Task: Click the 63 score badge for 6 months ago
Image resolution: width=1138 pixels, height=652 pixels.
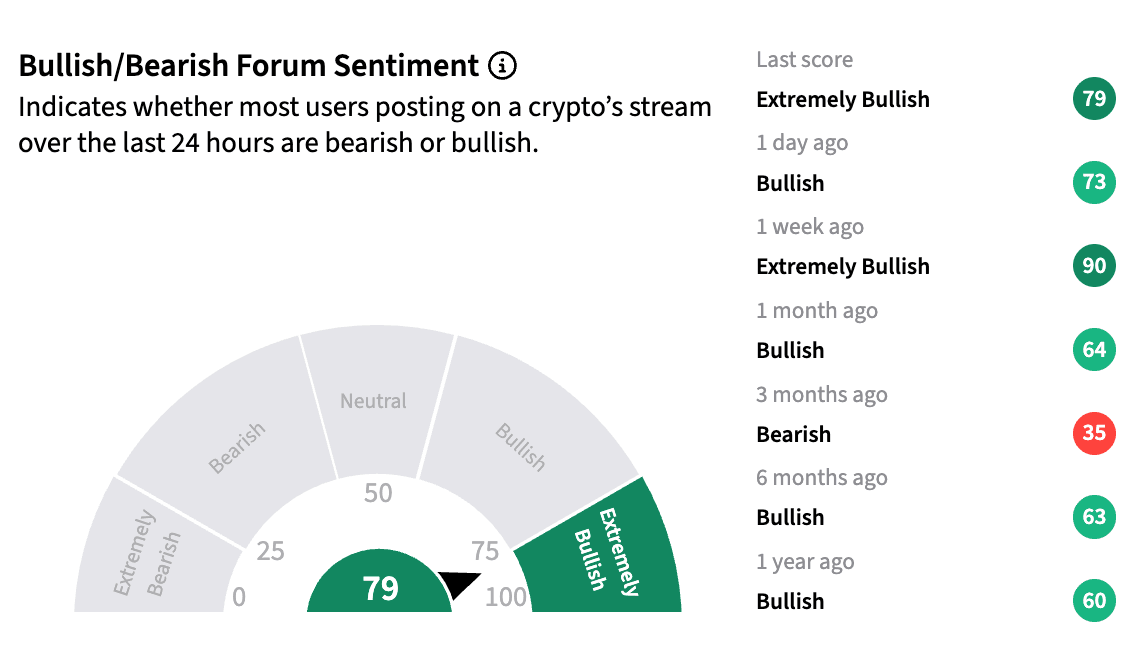Action: coord(1094,517)
